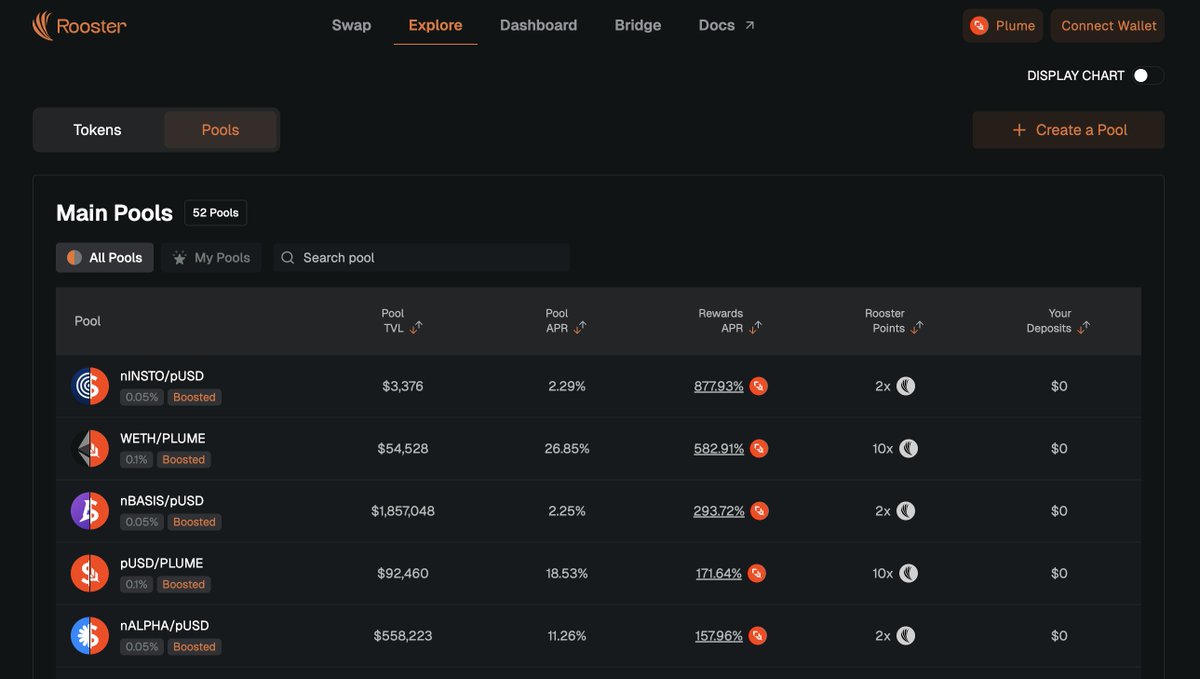
Task: Switch to the Tokens tab
Action: pos(97,130)
